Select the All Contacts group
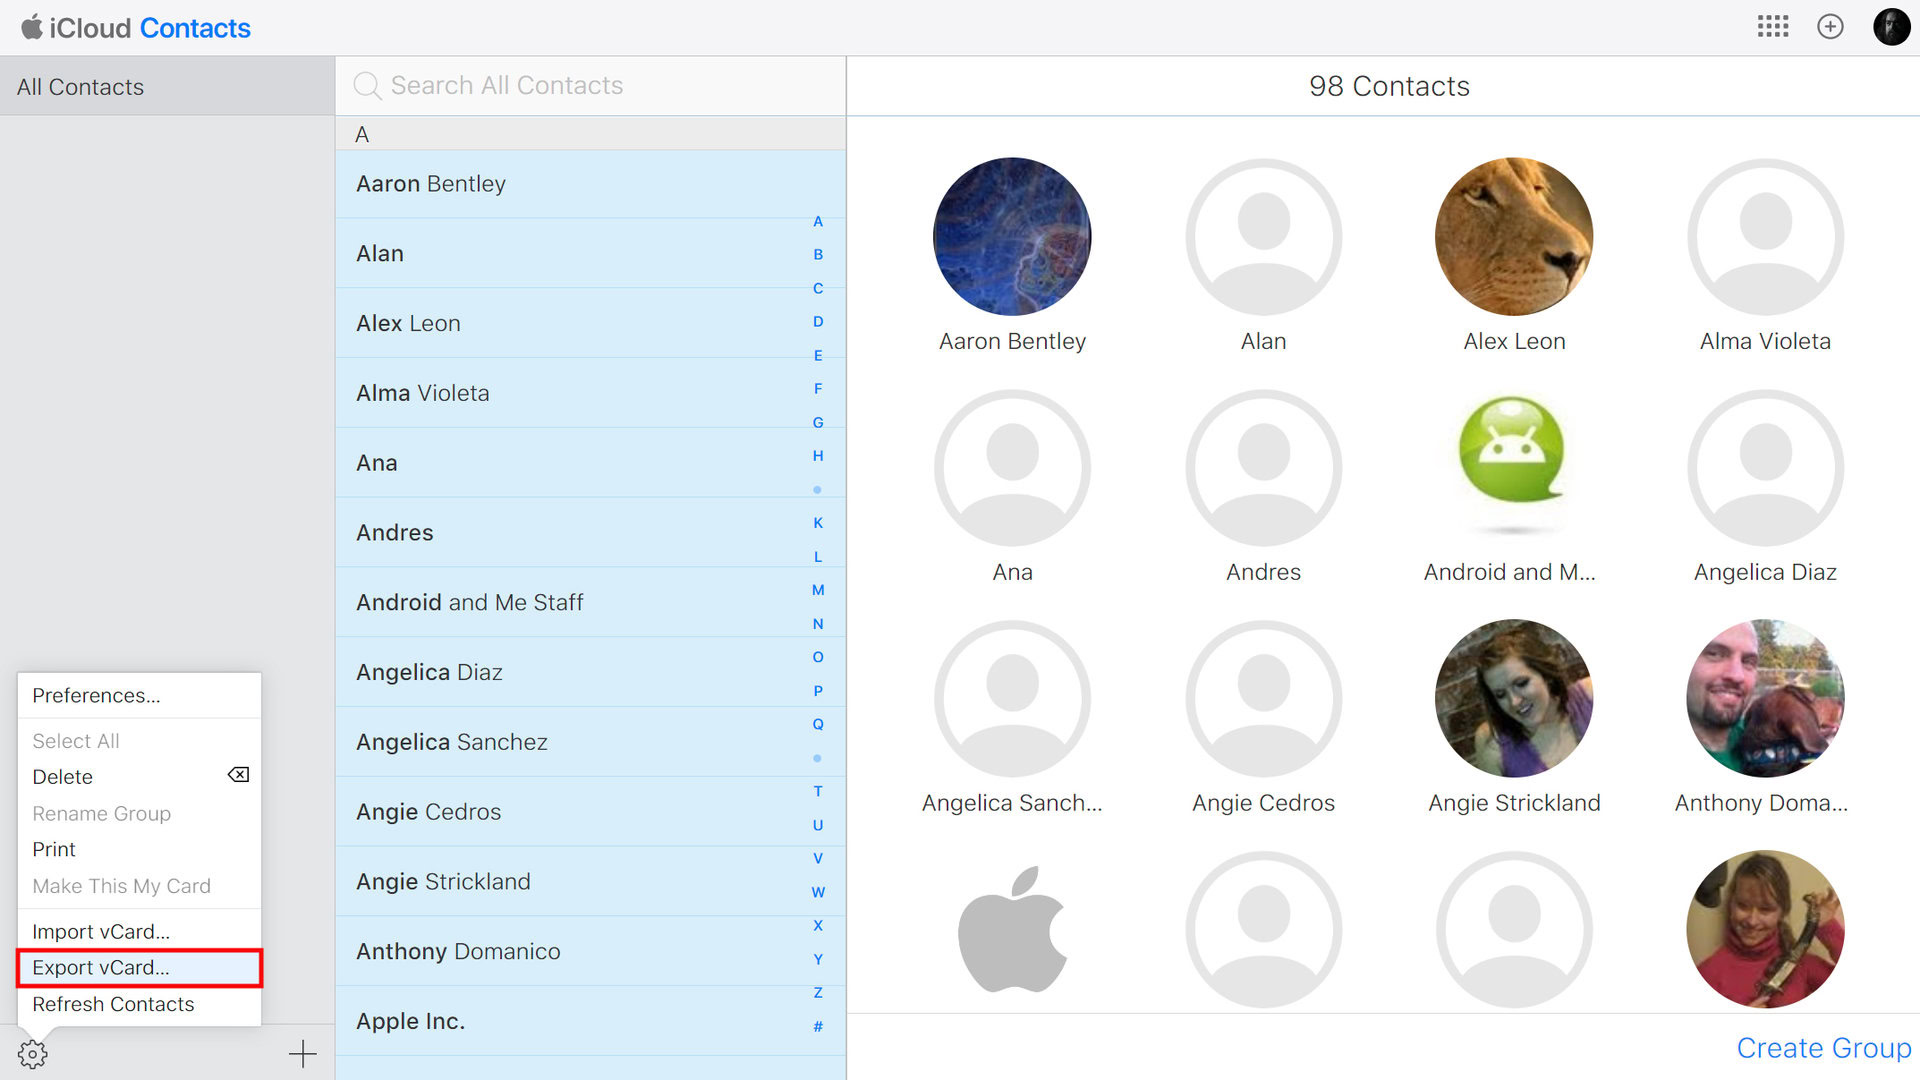This screenshot has height=1080, width=1920. click(81, 87)
